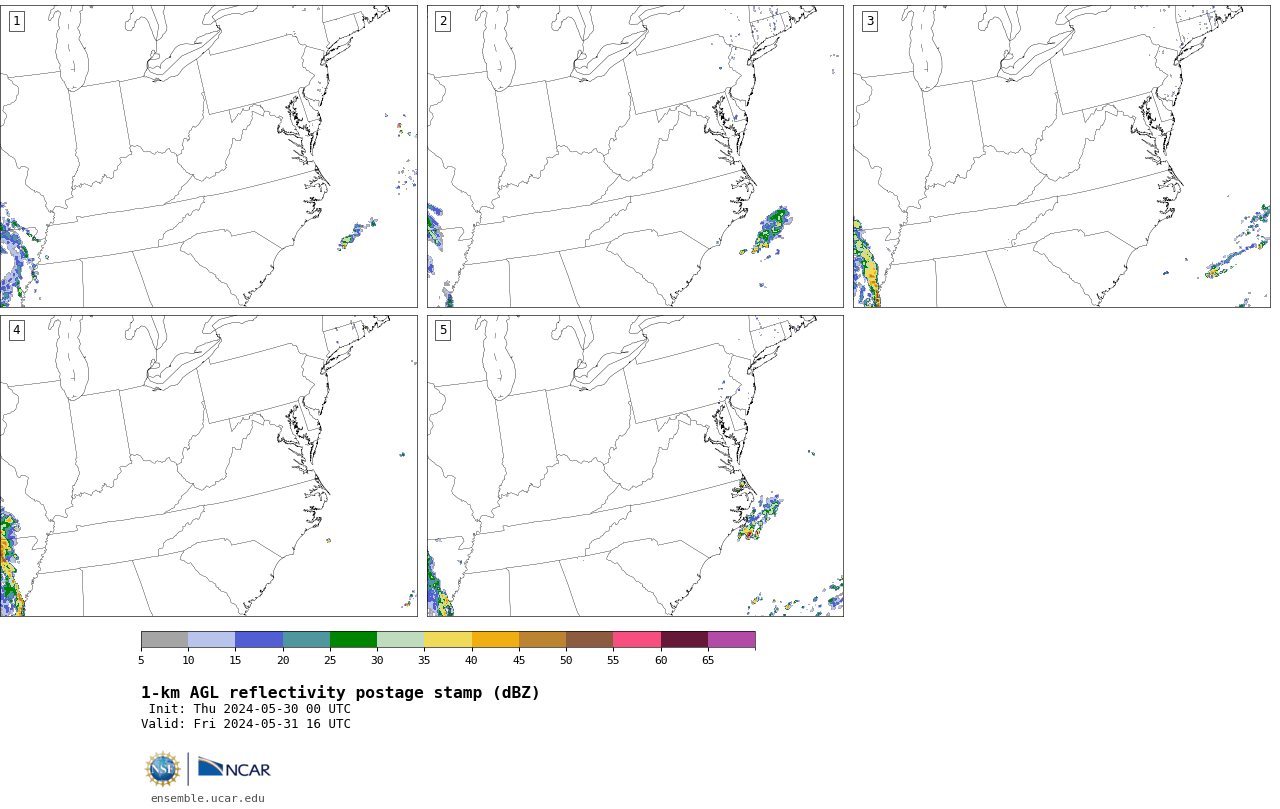The image size is (1280, 809).
Task: Select the orange 40-45 dBZ swatch
Action: (x=495, y=640)
